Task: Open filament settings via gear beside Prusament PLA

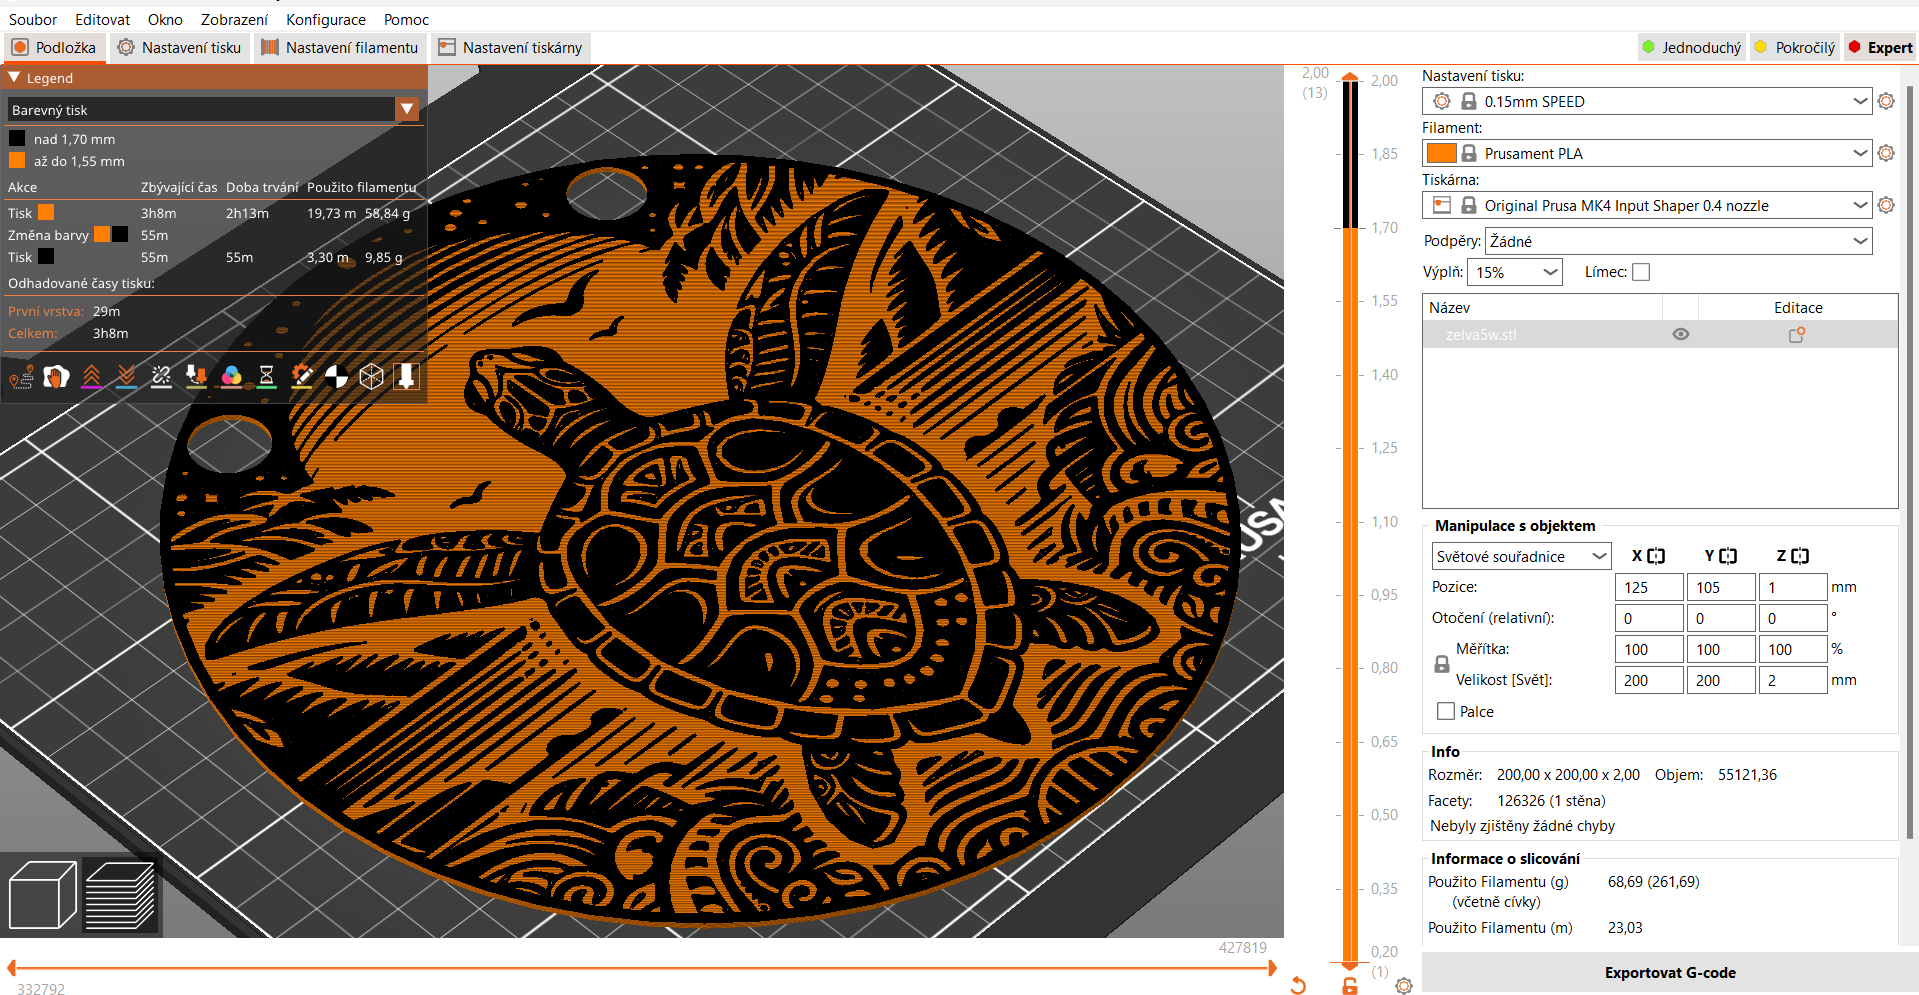Action: 1886,153
